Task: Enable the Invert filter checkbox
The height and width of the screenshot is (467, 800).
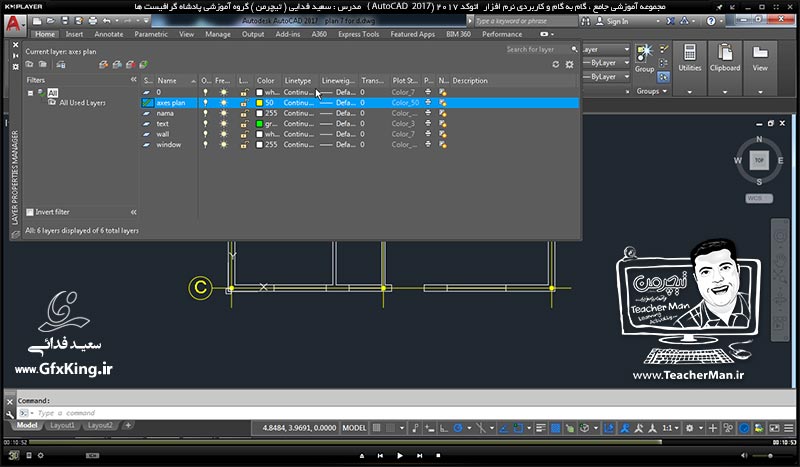Action: coord(30,212)
